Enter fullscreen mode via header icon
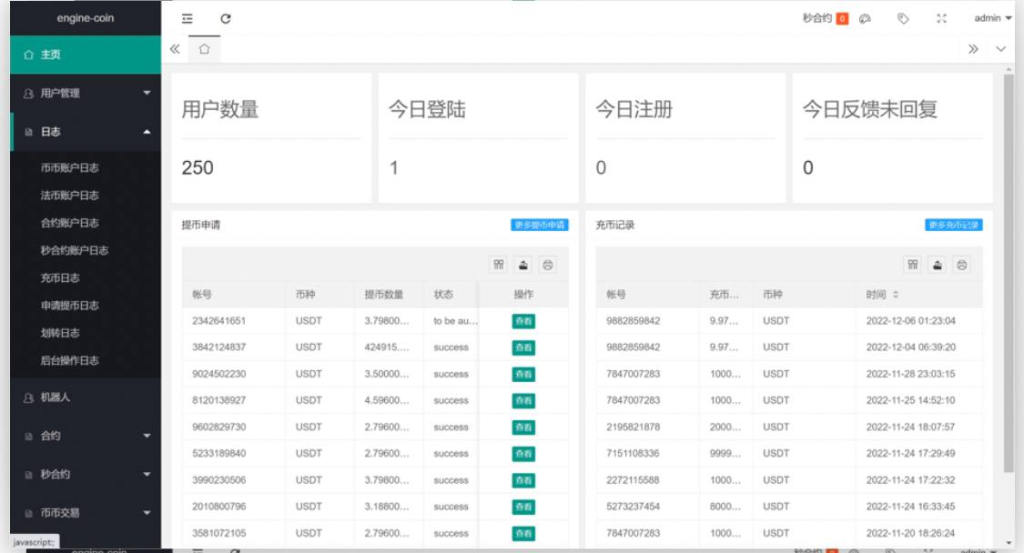1024x553 pixels. 941,19
